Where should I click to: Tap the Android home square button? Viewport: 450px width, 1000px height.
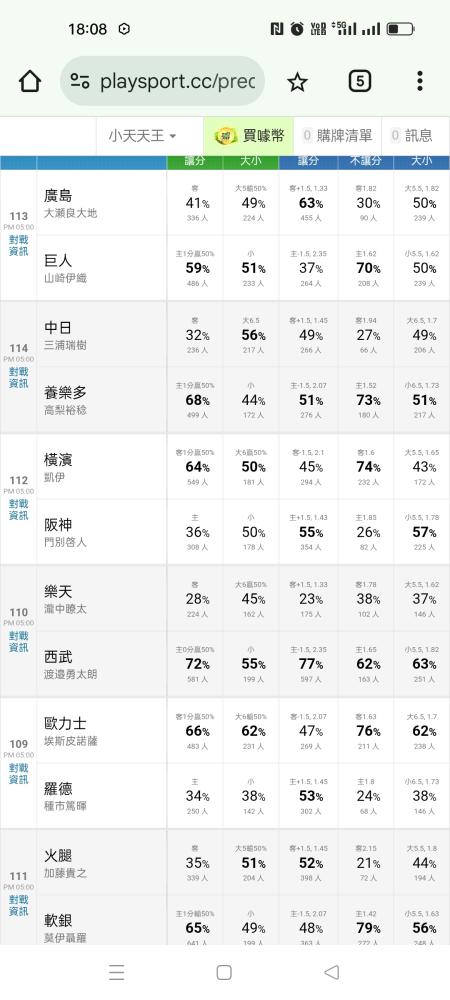tap(224, 972)
